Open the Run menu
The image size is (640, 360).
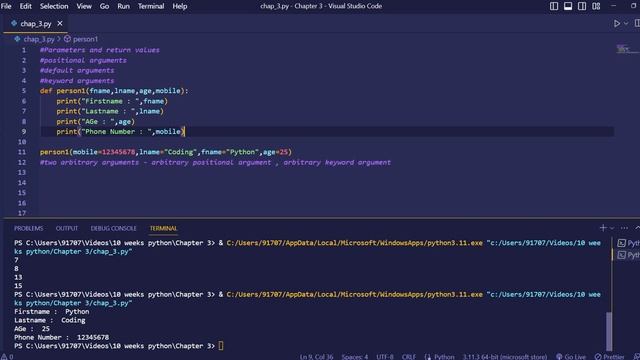pyautogui.click(x=123, y=6)
